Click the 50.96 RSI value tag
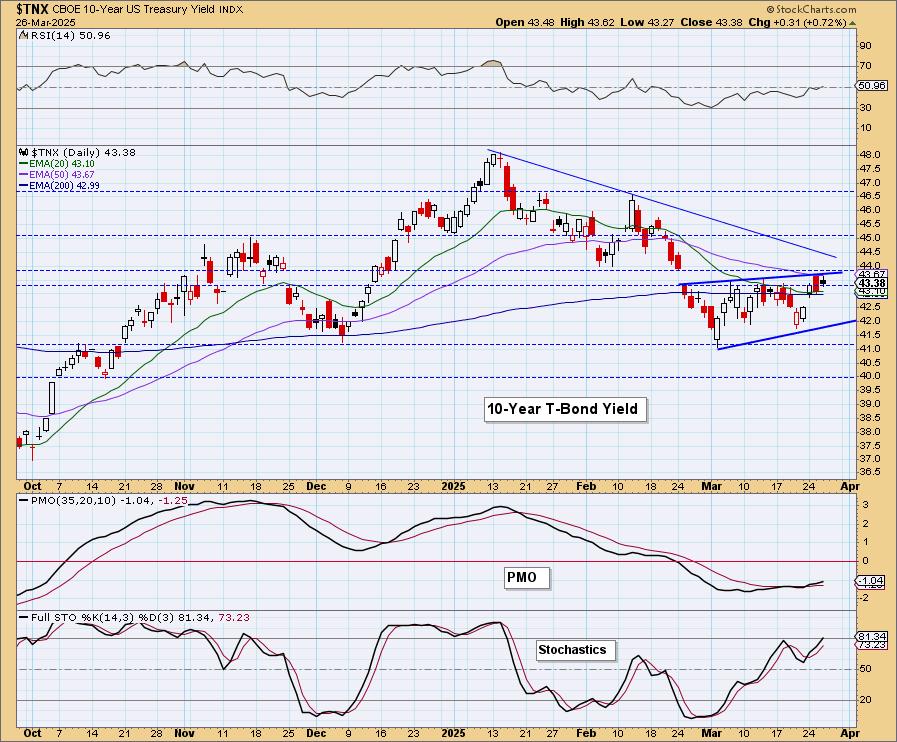 [x=872, y=86]
